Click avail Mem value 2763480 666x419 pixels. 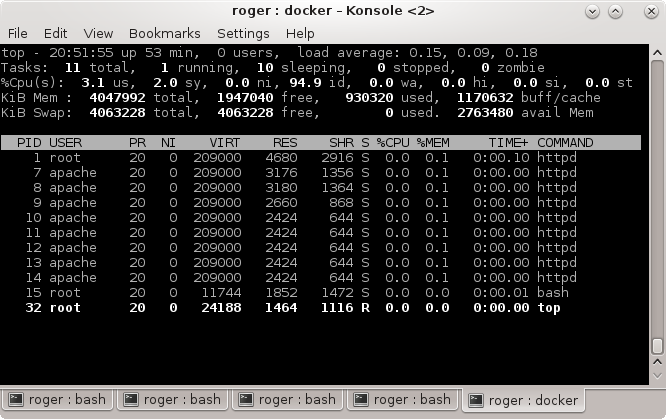point(485,113)
